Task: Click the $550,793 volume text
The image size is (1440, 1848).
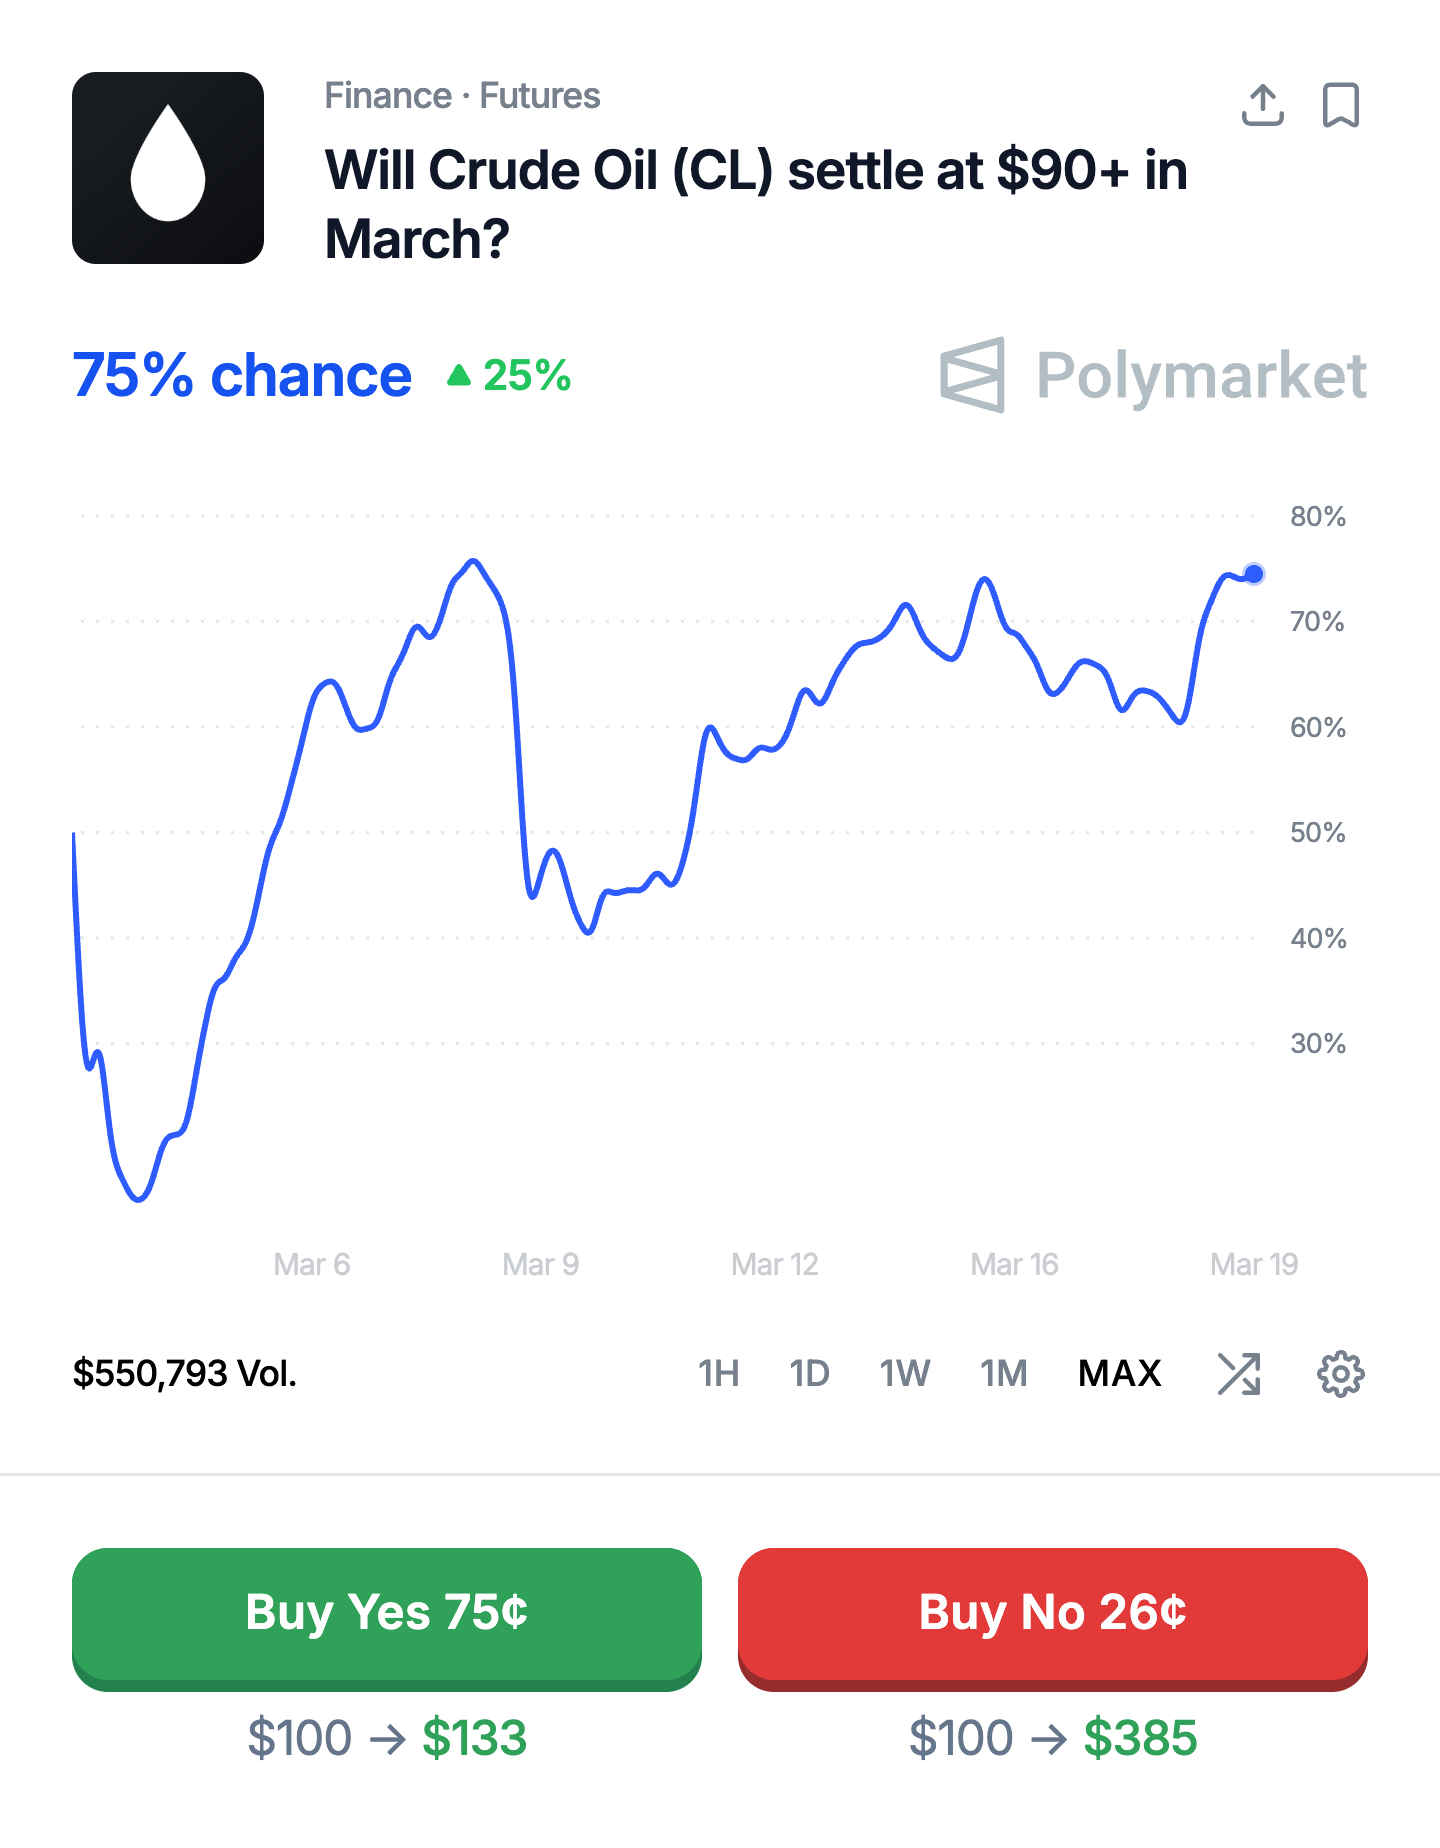Action: coord(185,1374)
